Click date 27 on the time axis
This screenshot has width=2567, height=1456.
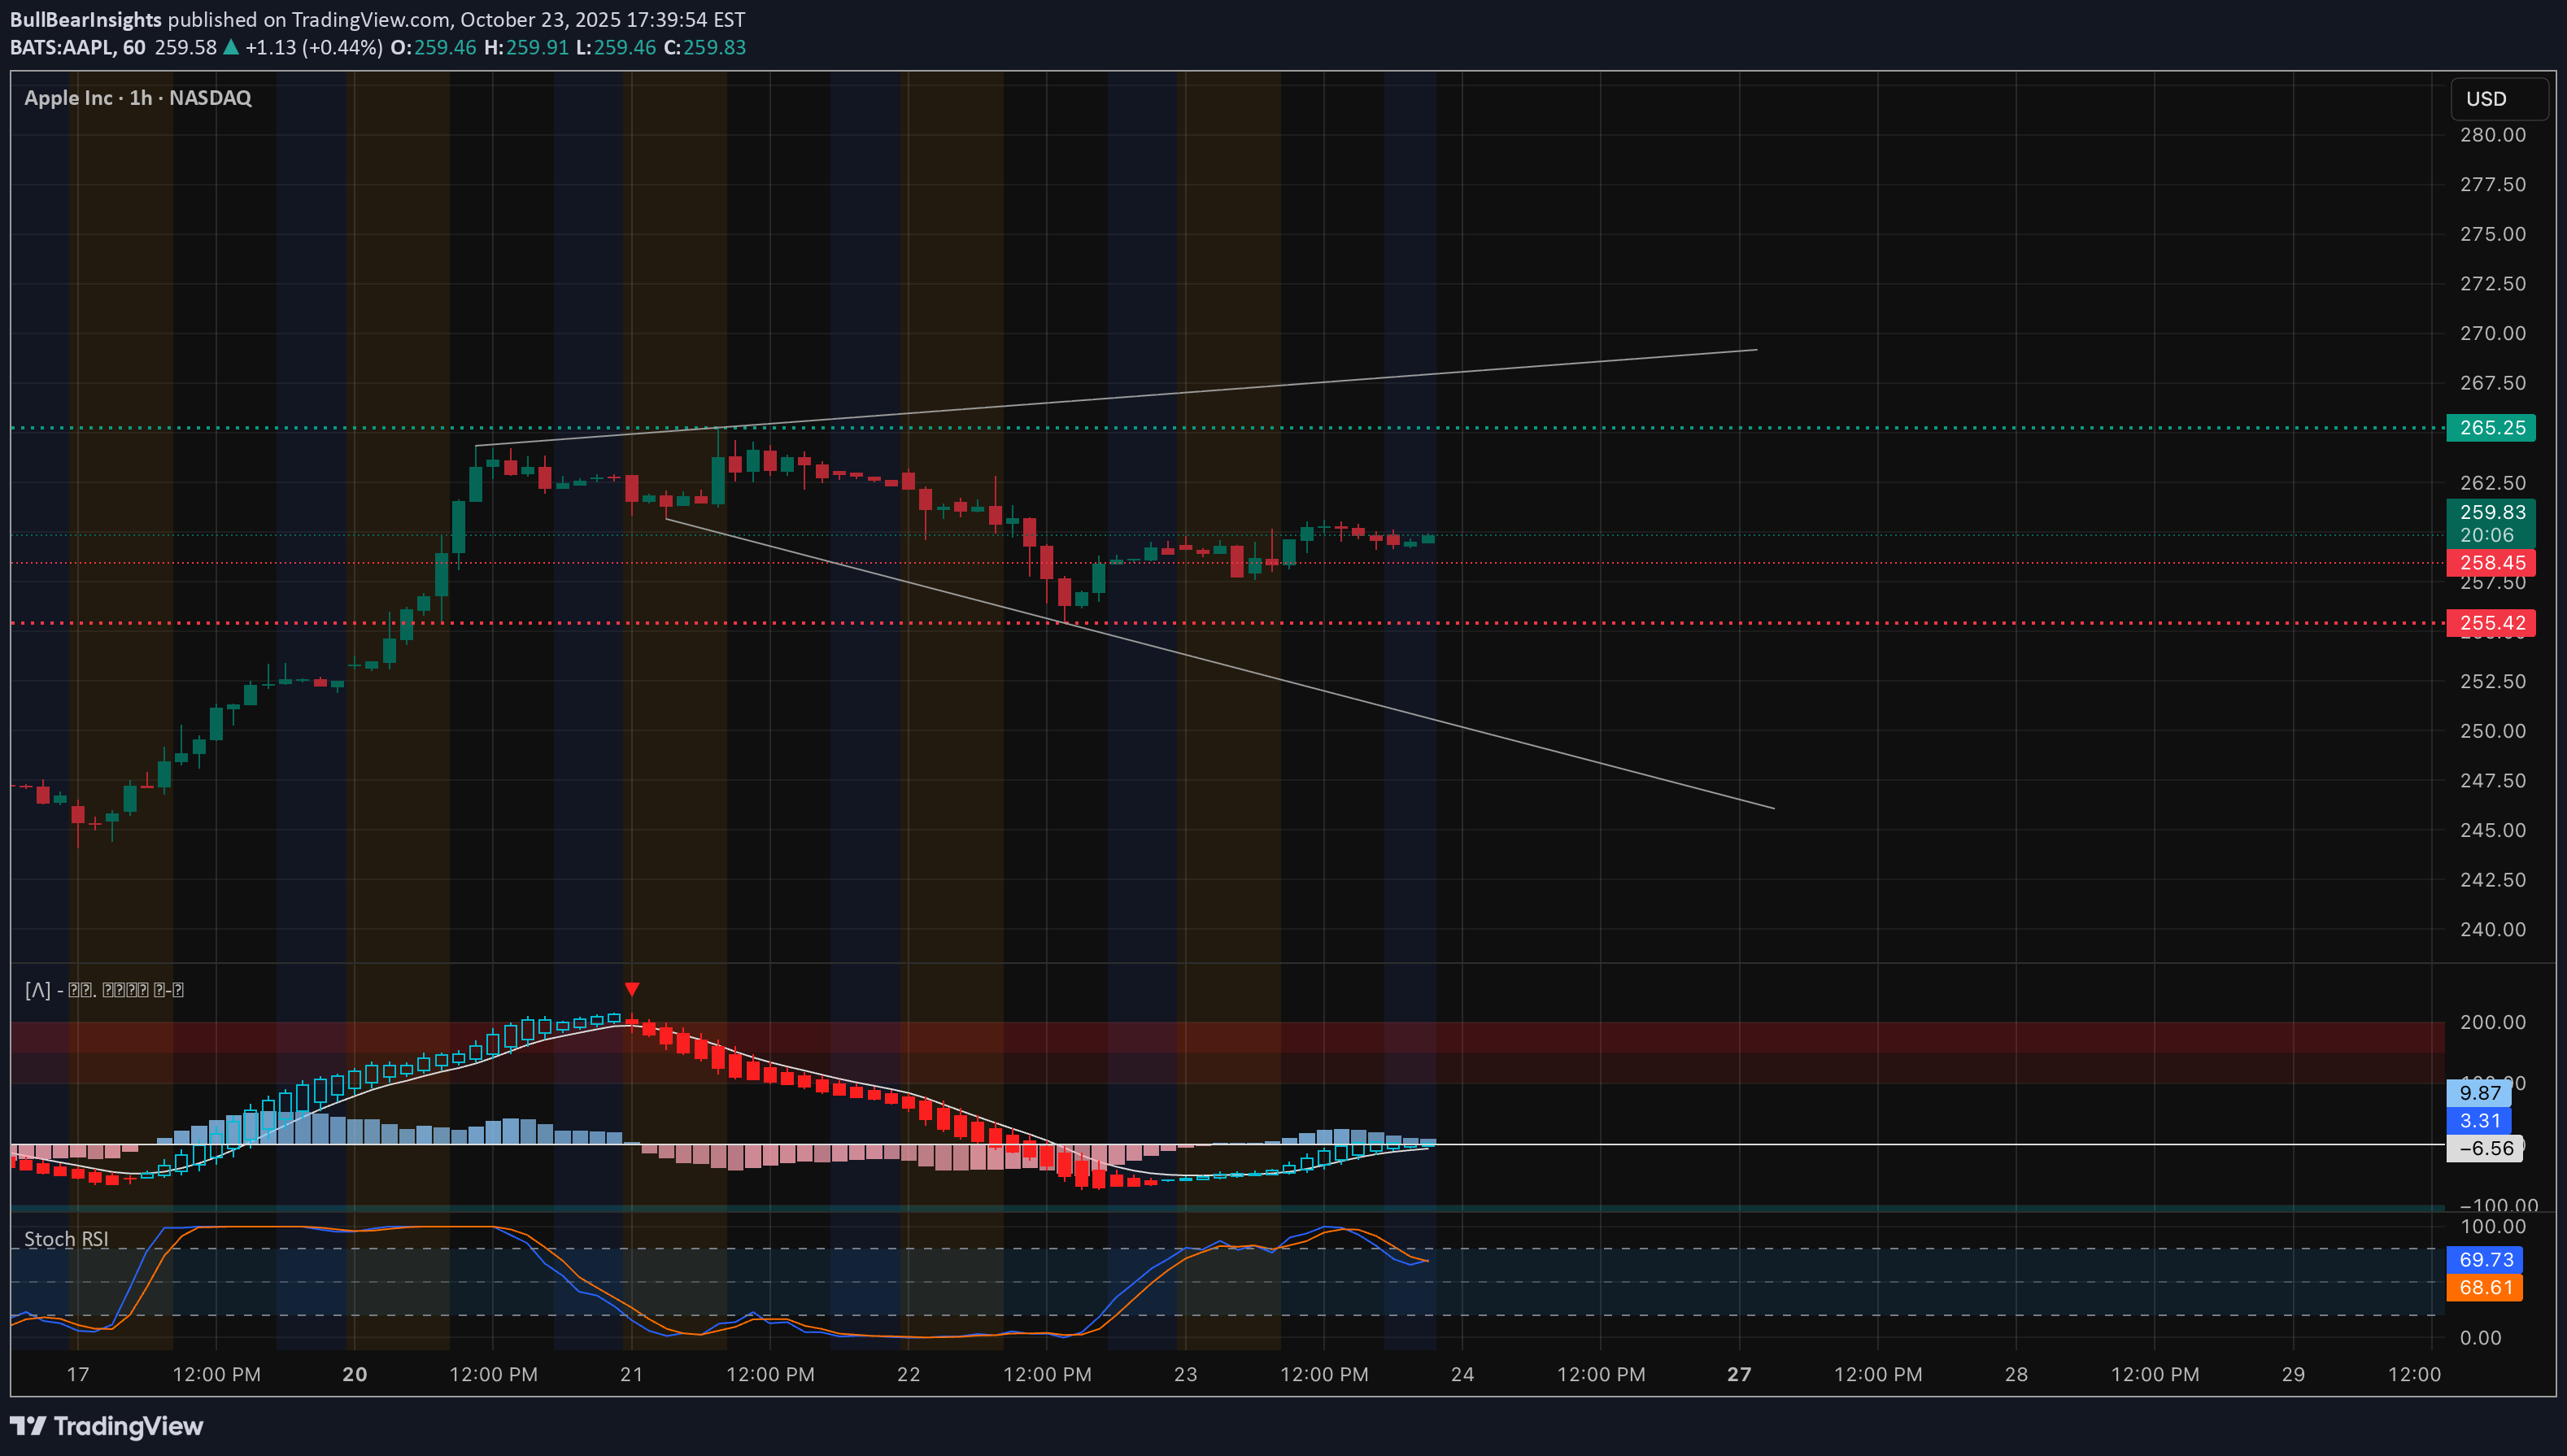click(1739, 1374)
